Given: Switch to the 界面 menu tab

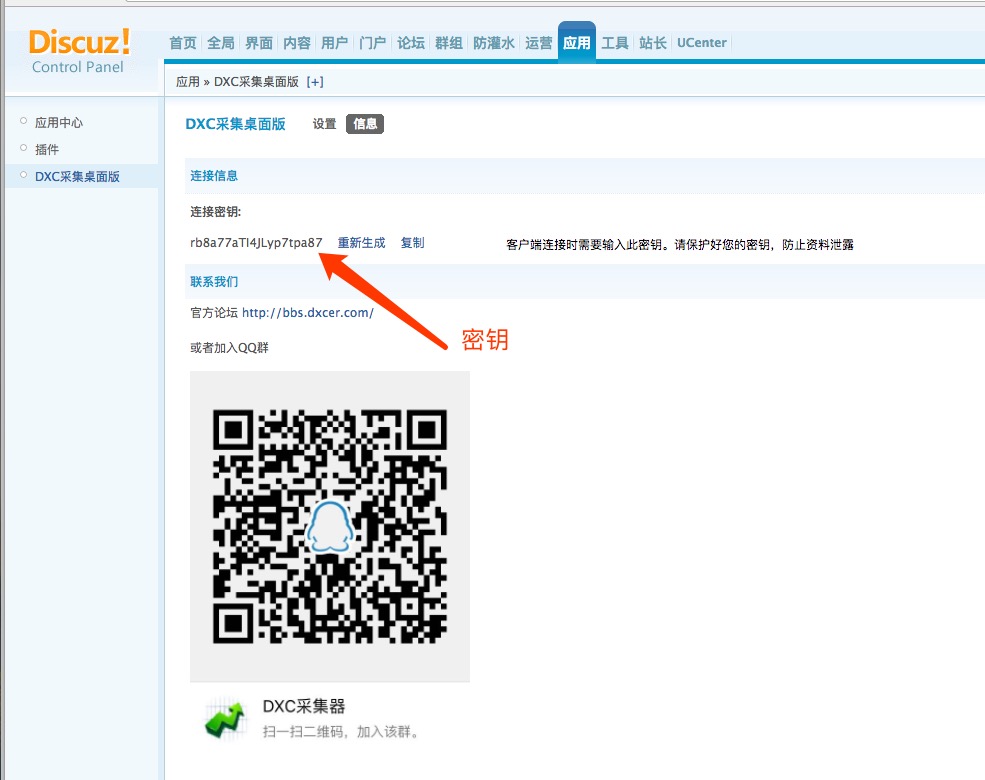Looking at the screenshot, I should click(x=259, y=43).
